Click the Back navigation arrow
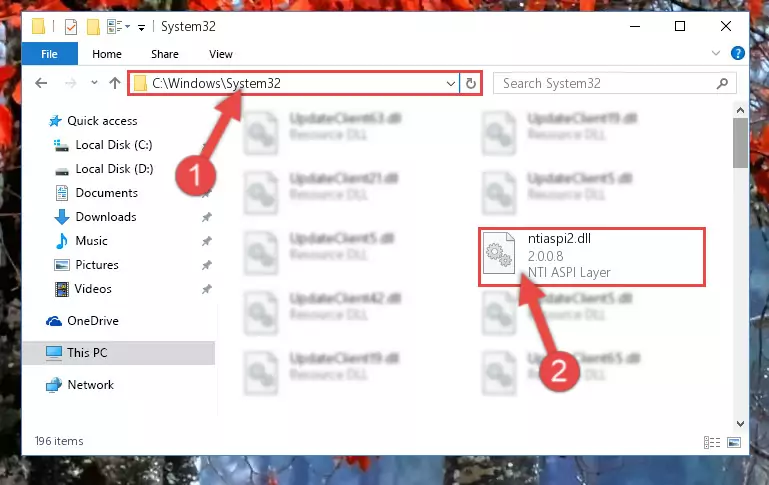This screenshot has width=769, height=485. [x=41, y=83]
